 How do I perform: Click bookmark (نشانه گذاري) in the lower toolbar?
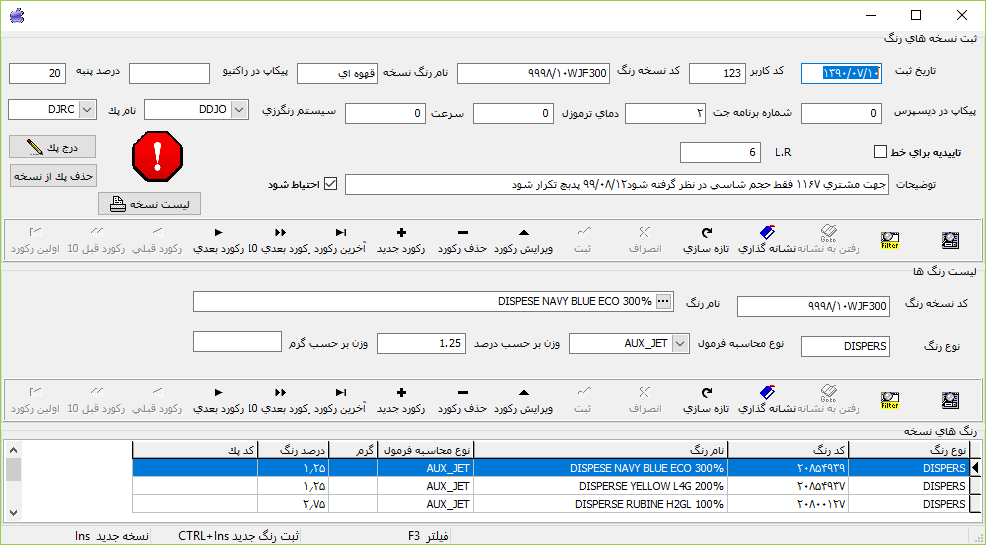(767, 400)
